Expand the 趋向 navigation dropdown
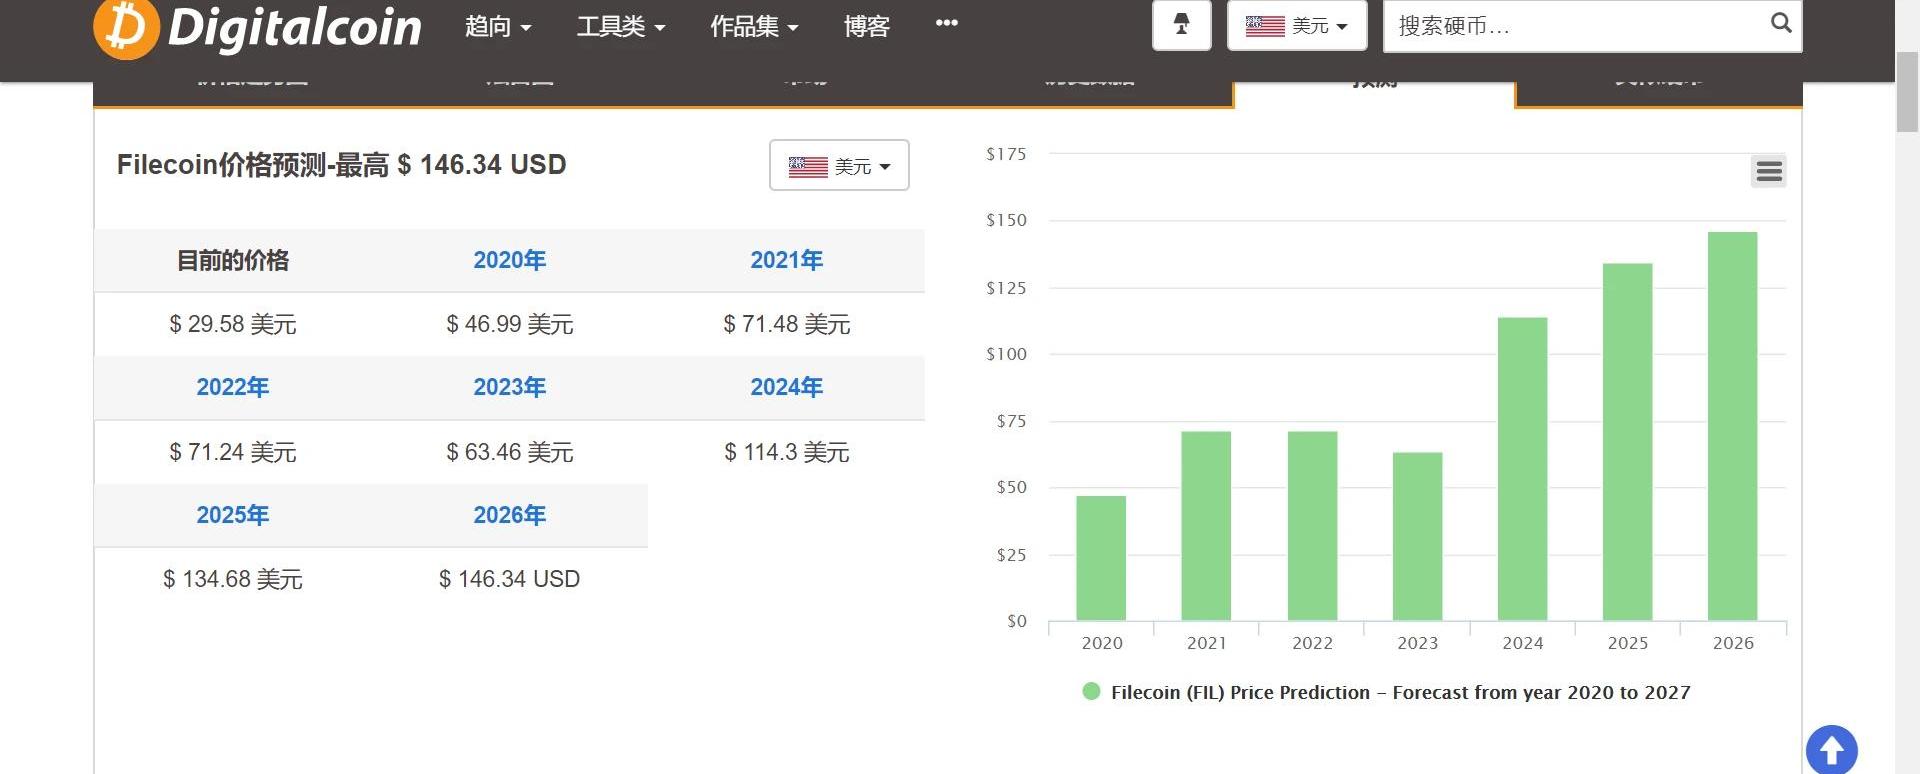Image resolution: width=1920 pixels, height=774 pixels. (497, 27)
